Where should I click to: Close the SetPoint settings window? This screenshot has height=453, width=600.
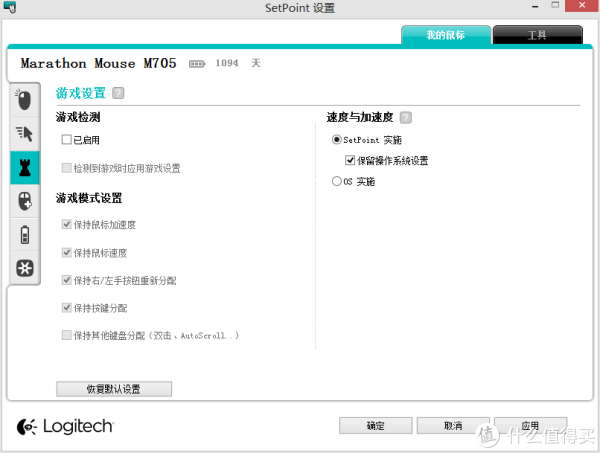pyautogui.click(x=582, y=6)
